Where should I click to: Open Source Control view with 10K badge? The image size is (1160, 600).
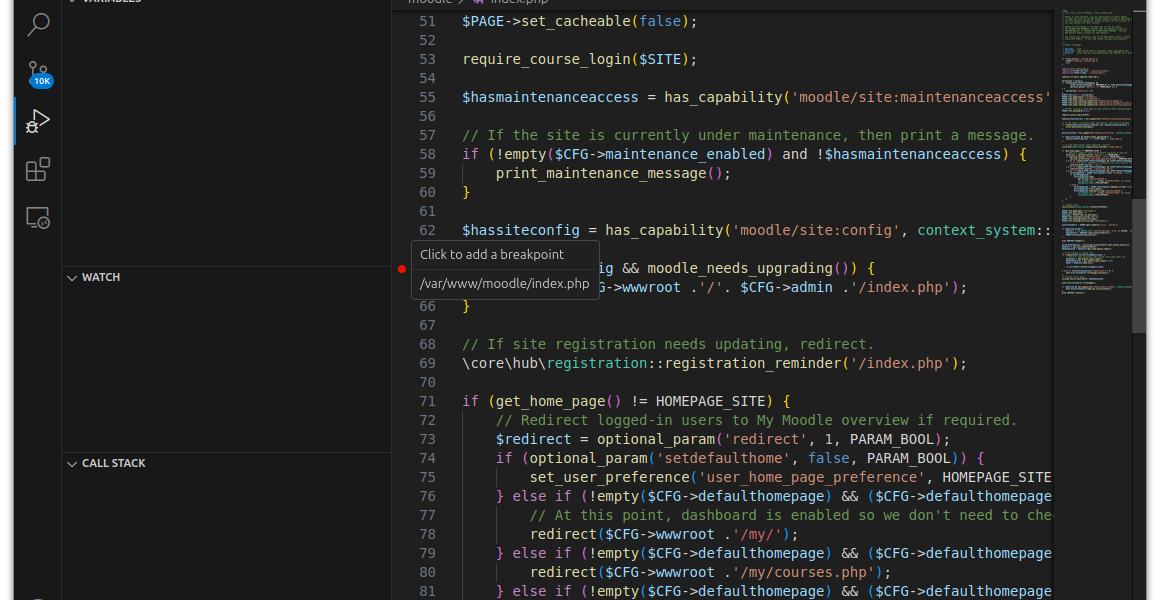(x=38, y=73)
